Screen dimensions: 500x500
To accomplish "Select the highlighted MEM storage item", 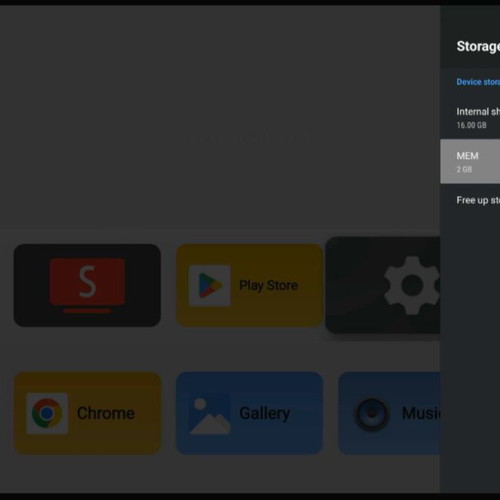I will tap(470, 161).
